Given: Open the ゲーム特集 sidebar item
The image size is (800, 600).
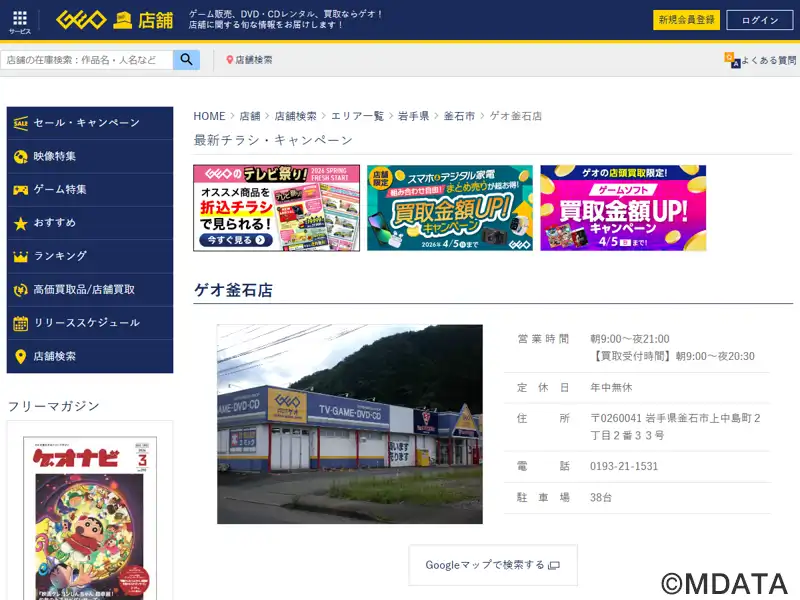Looking at the screenshot, I should pos(90,190).
